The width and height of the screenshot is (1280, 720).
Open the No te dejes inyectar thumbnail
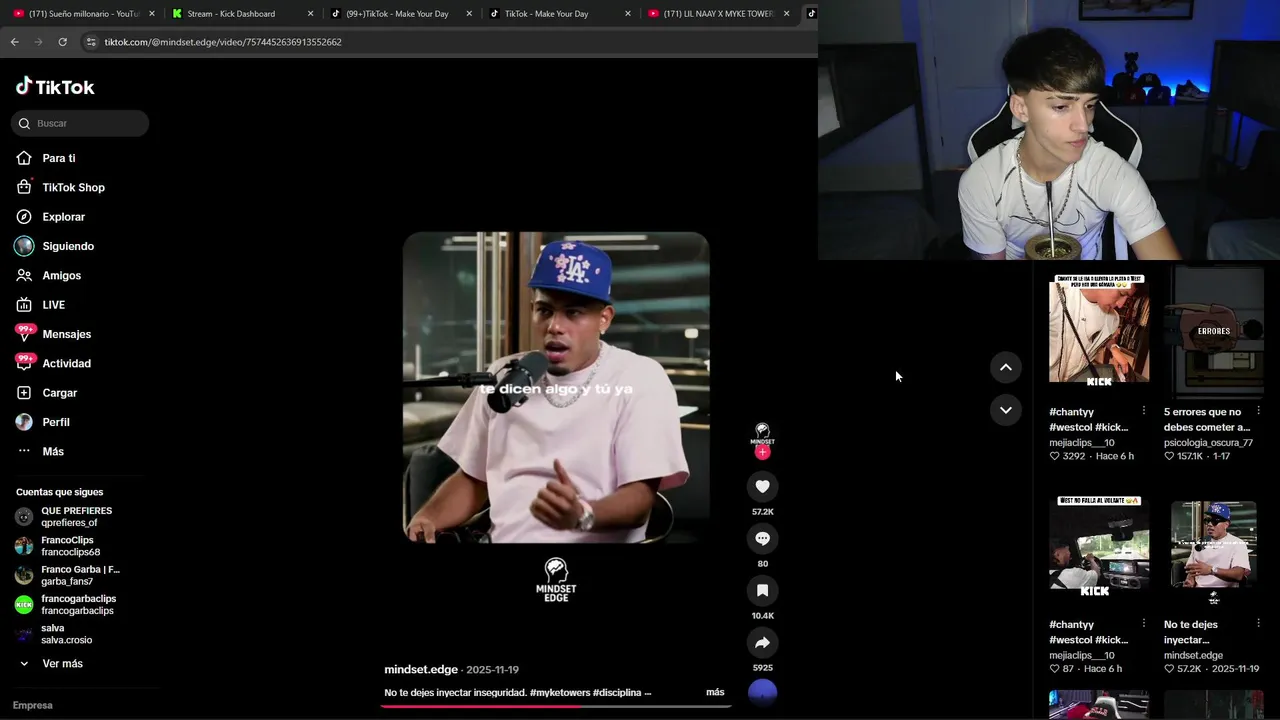[1214, 545]
